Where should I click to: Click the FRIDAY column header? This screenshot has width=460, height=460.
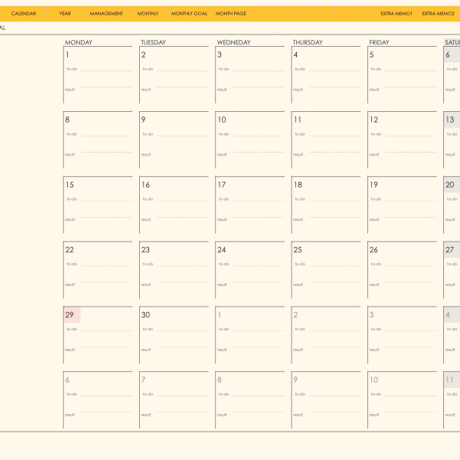coord(379,42)
